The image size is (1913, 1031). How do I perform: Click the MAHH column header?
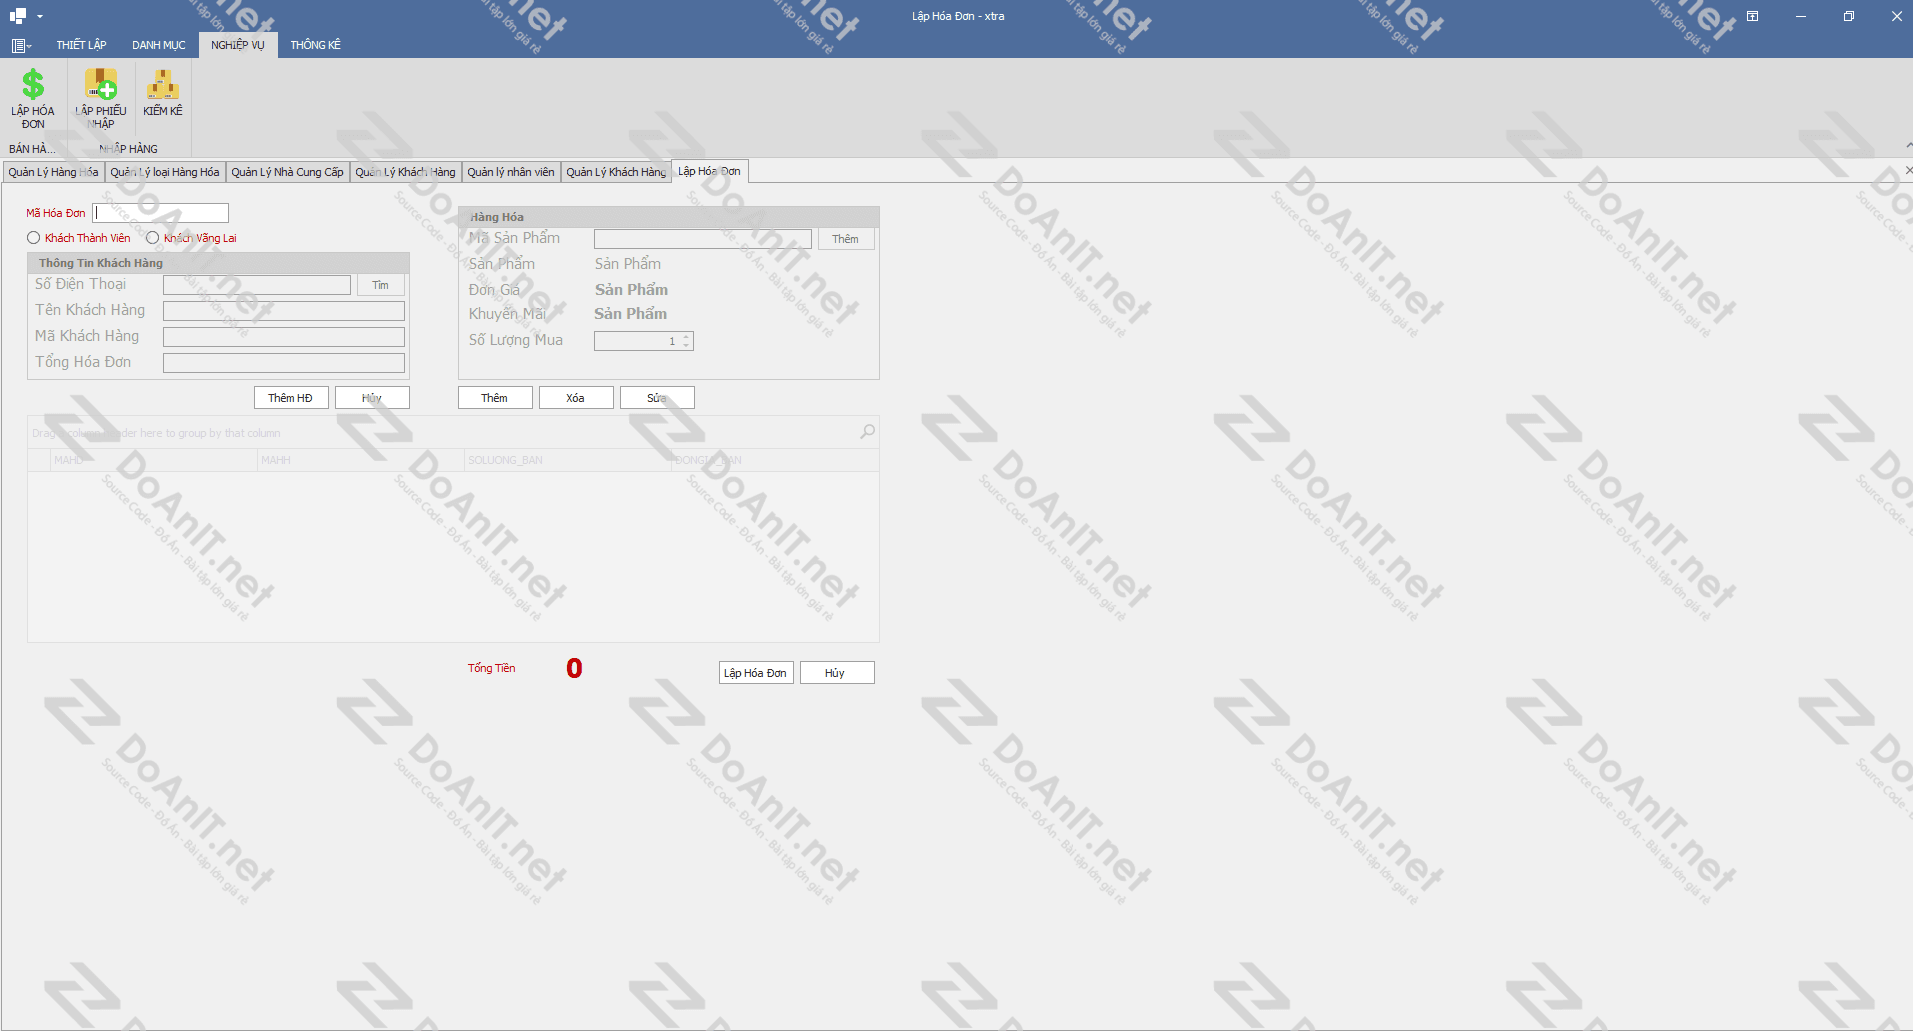(361, 460)
